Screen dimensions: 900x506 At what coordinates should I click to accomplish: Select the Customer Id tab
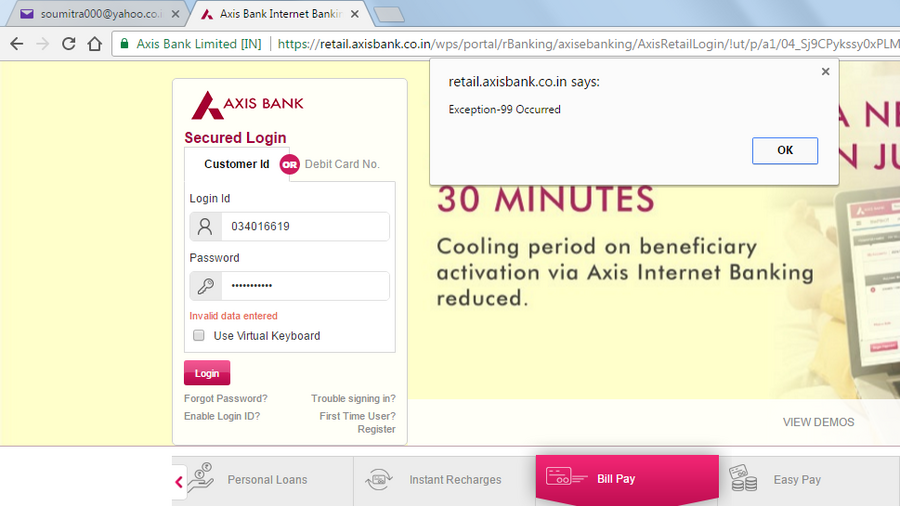click(236, 164)
